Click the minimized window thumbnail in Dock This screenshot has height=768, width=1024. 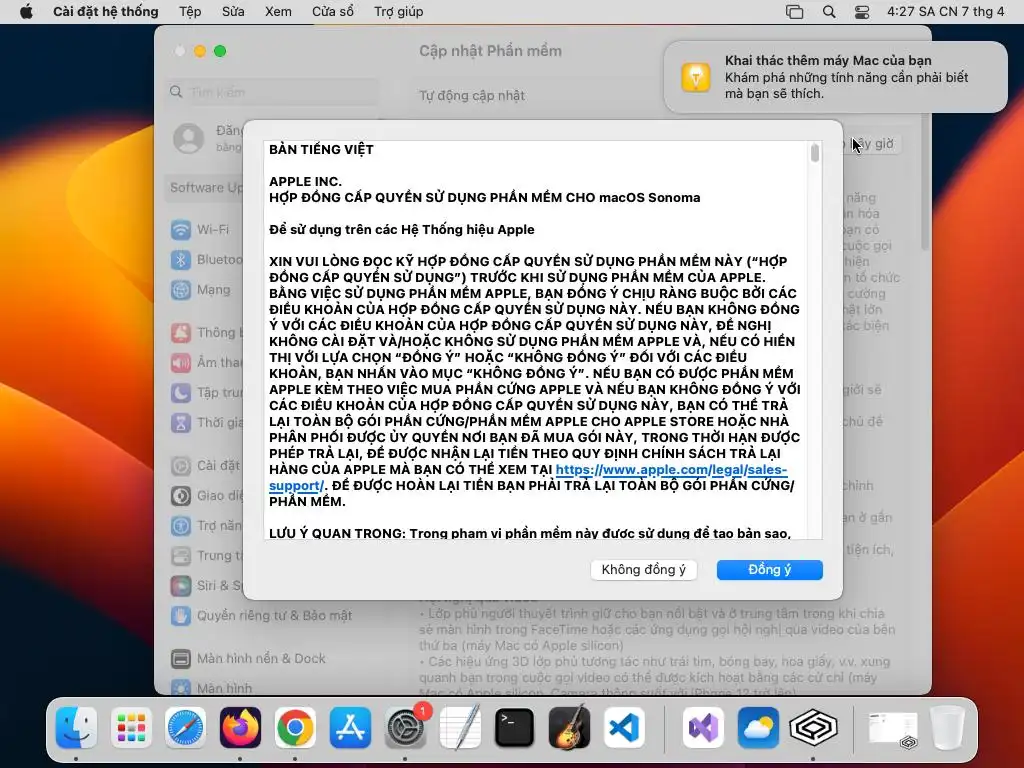[x=893, y=728]
